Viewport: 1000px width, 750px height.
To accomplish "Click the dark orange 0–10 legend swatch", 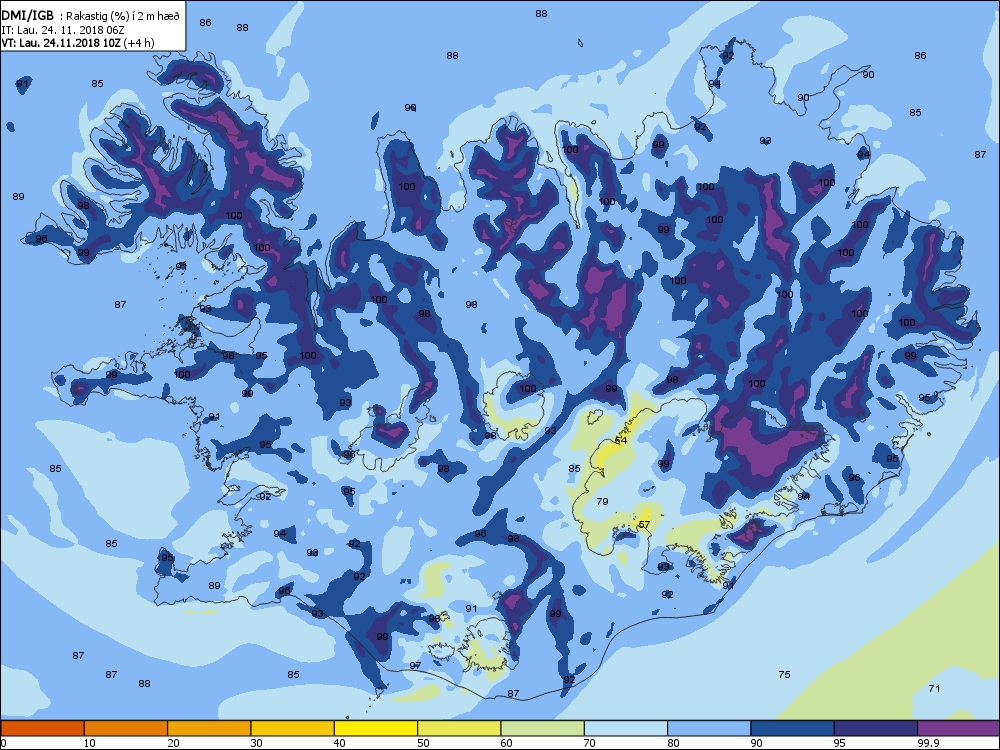I will [x=42, y=728].
